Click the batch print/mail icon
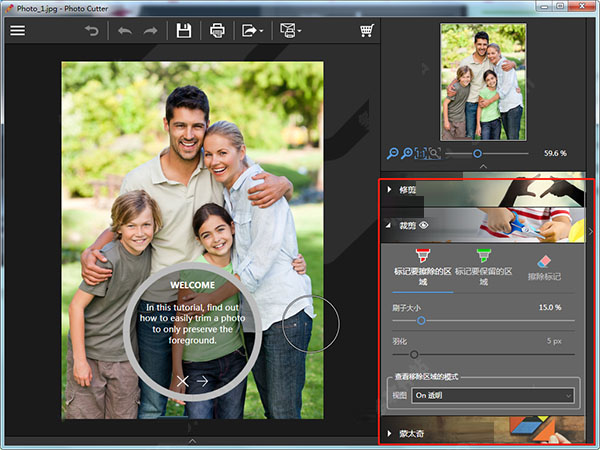 point(288,31)
